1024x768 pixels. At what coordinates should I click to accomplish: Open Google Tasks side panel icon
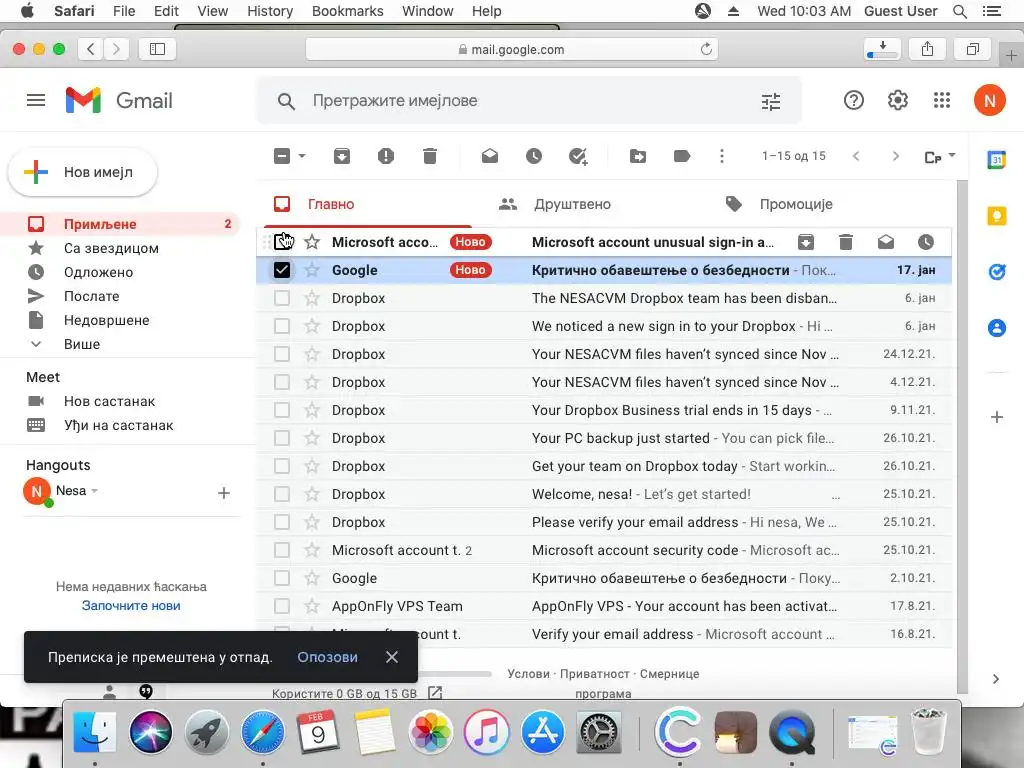click(x=997, y=272)
